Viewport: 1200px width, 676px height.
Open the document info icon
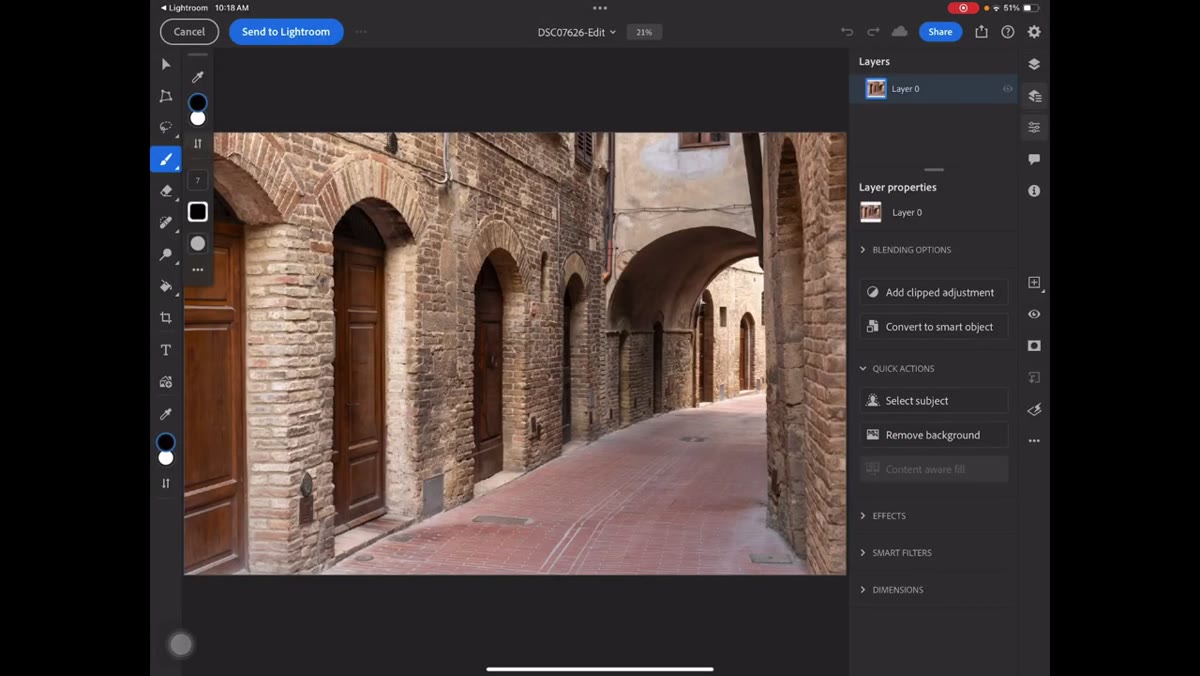point(1034,191)
